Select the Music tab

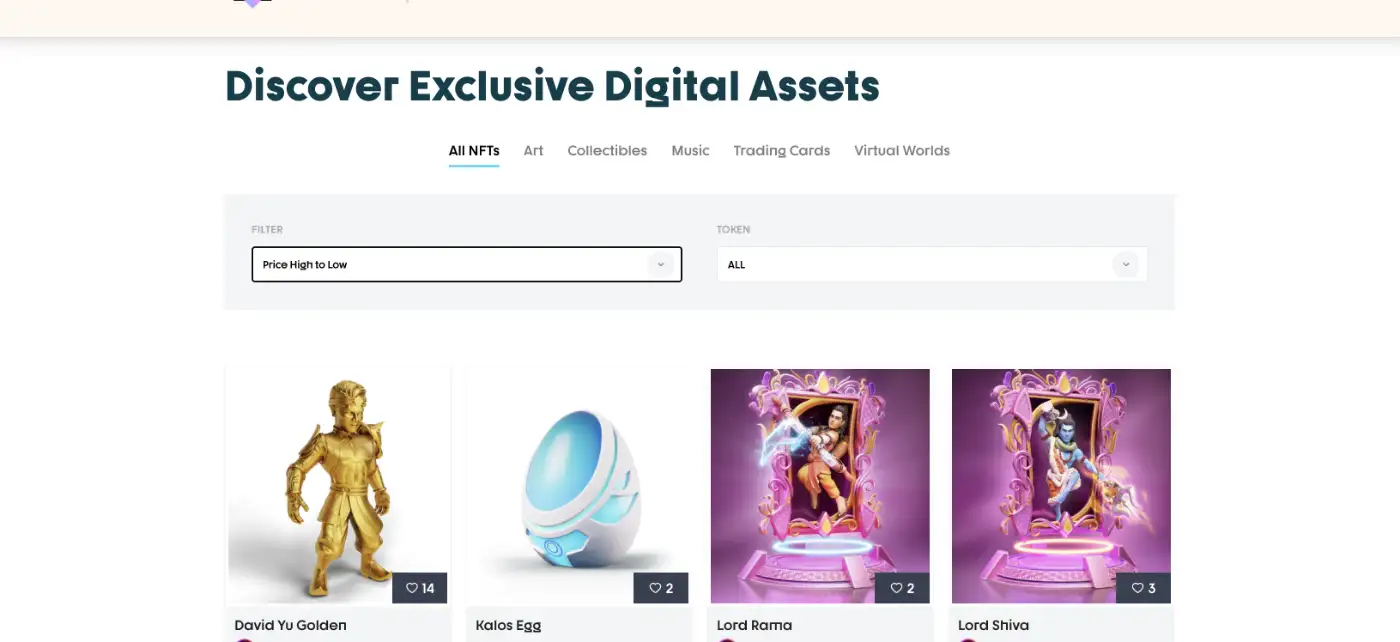[x=690, y=150]
